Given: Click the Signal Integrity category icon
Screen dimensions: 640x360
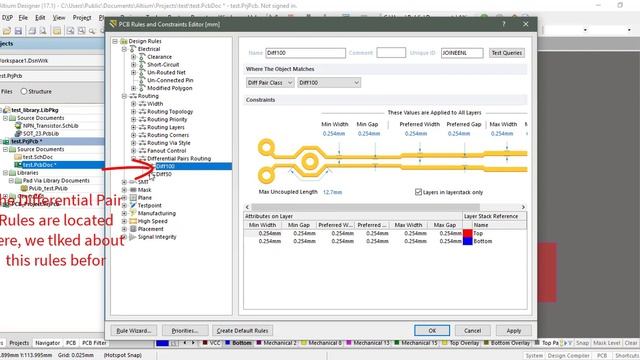Looking at the screenshot, I should tap(133, 237).
